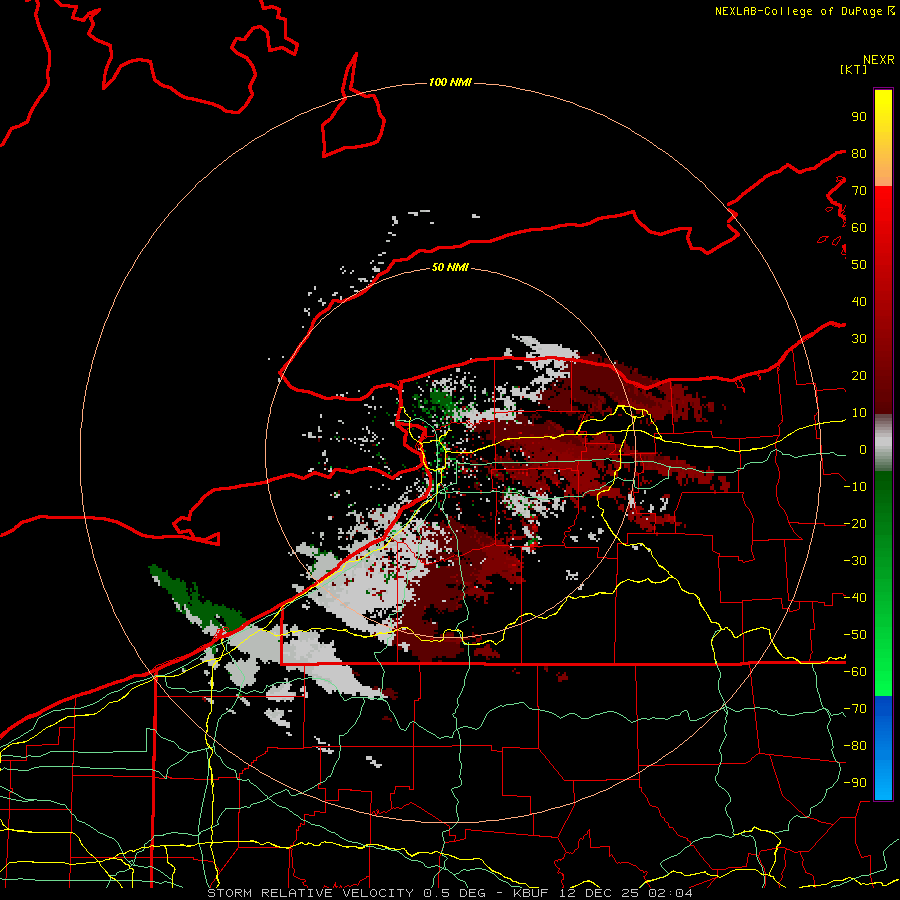Screen dimensions: 900x900
Task: Select the -40 value on the velocity scale
Action: click(x=856, y=598)
